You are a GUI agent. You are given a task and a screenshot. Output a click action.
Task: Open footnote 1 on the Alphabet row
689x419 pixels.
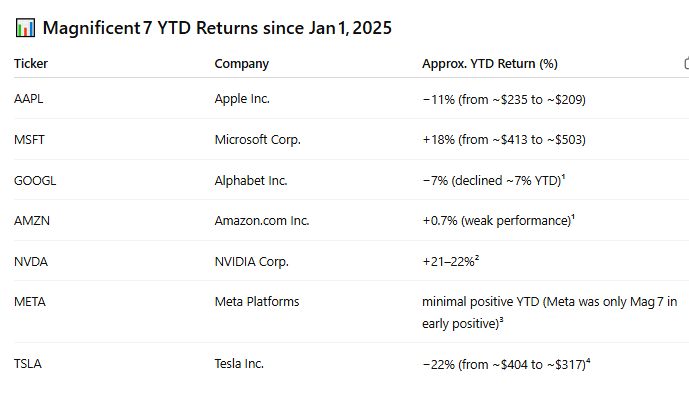(x=565, y=178)
